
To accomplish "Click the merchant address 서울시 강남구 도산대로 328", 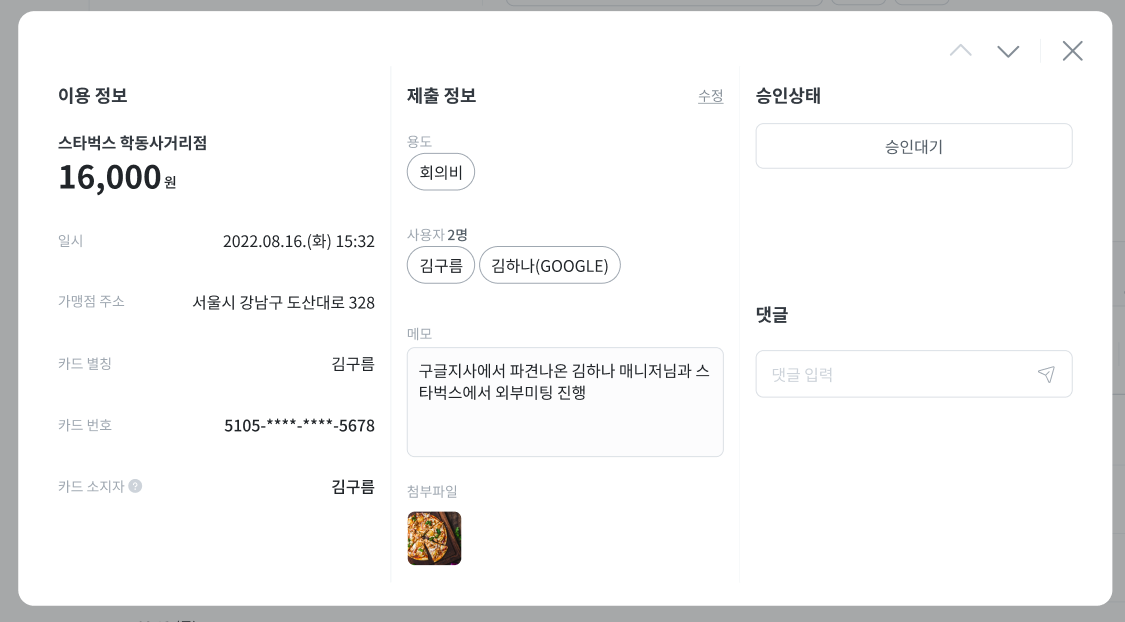I will tap(283, 303).
